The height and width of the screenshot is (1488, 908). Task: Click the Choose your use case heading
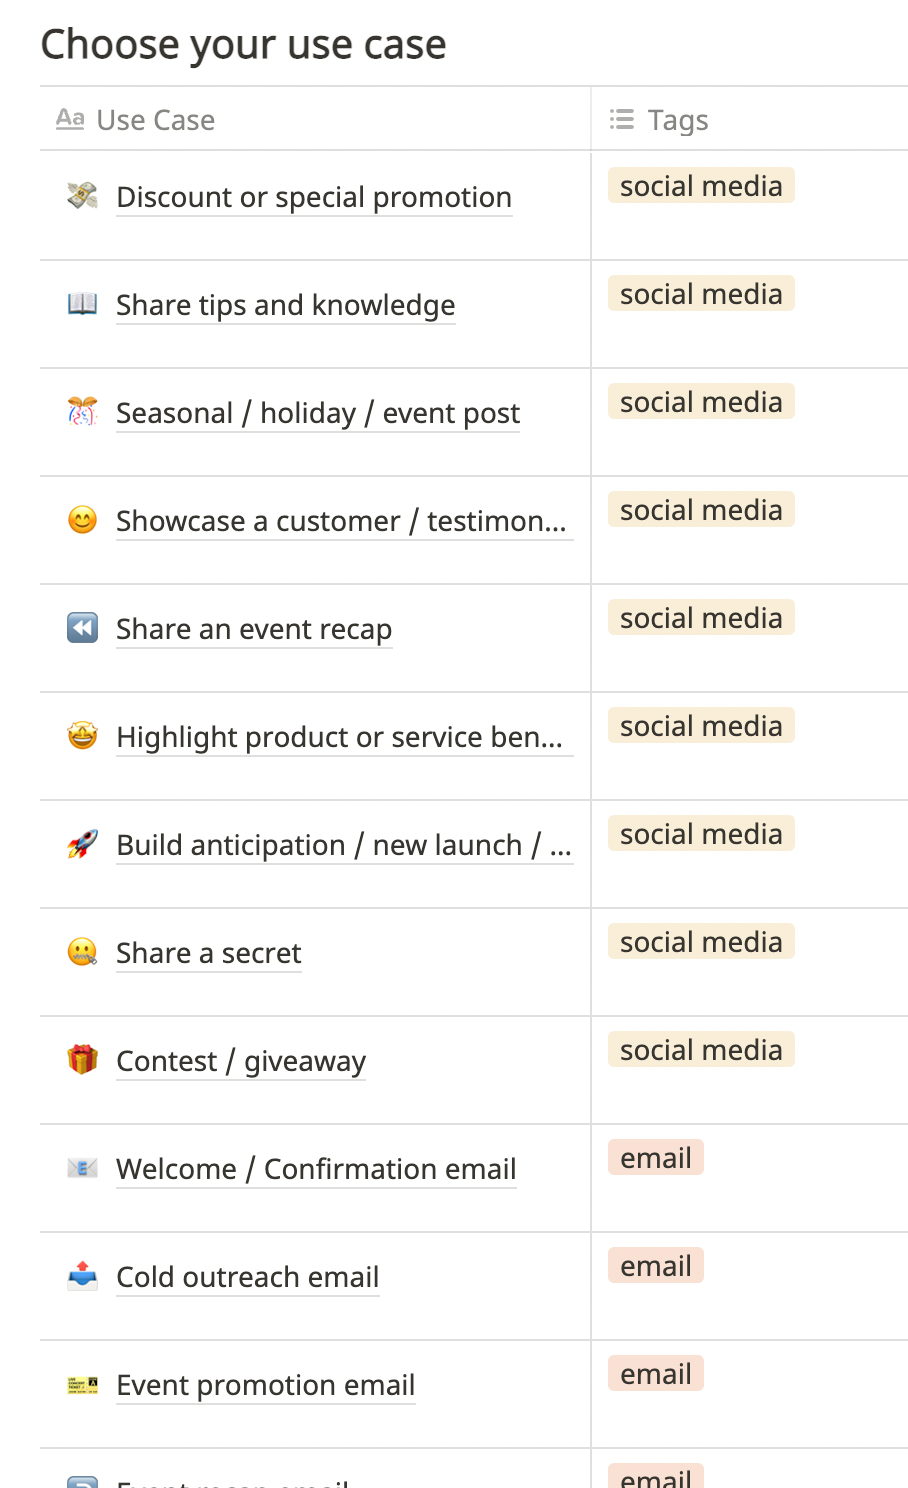(243, 45)
